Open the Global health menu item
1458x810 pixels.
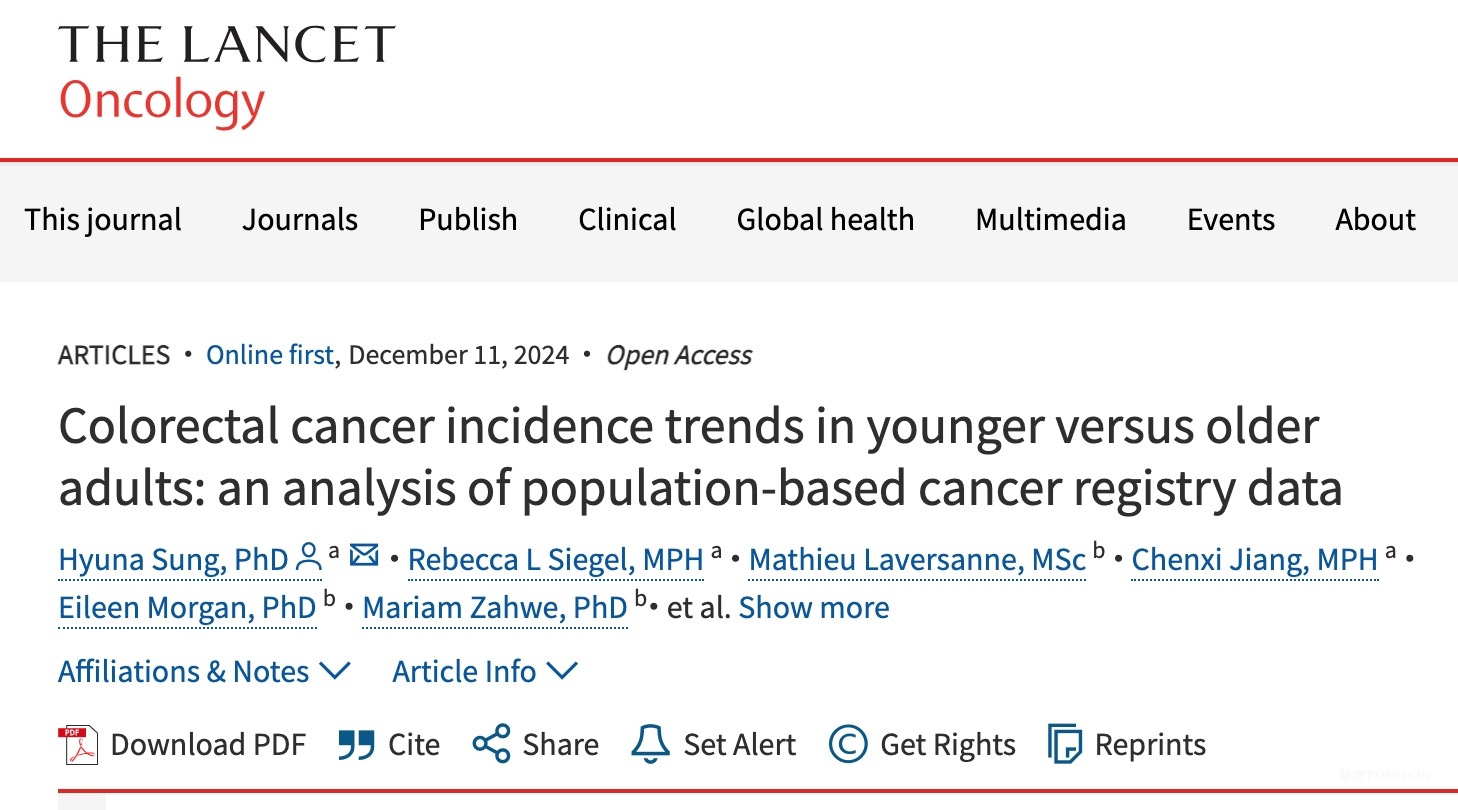825,220
